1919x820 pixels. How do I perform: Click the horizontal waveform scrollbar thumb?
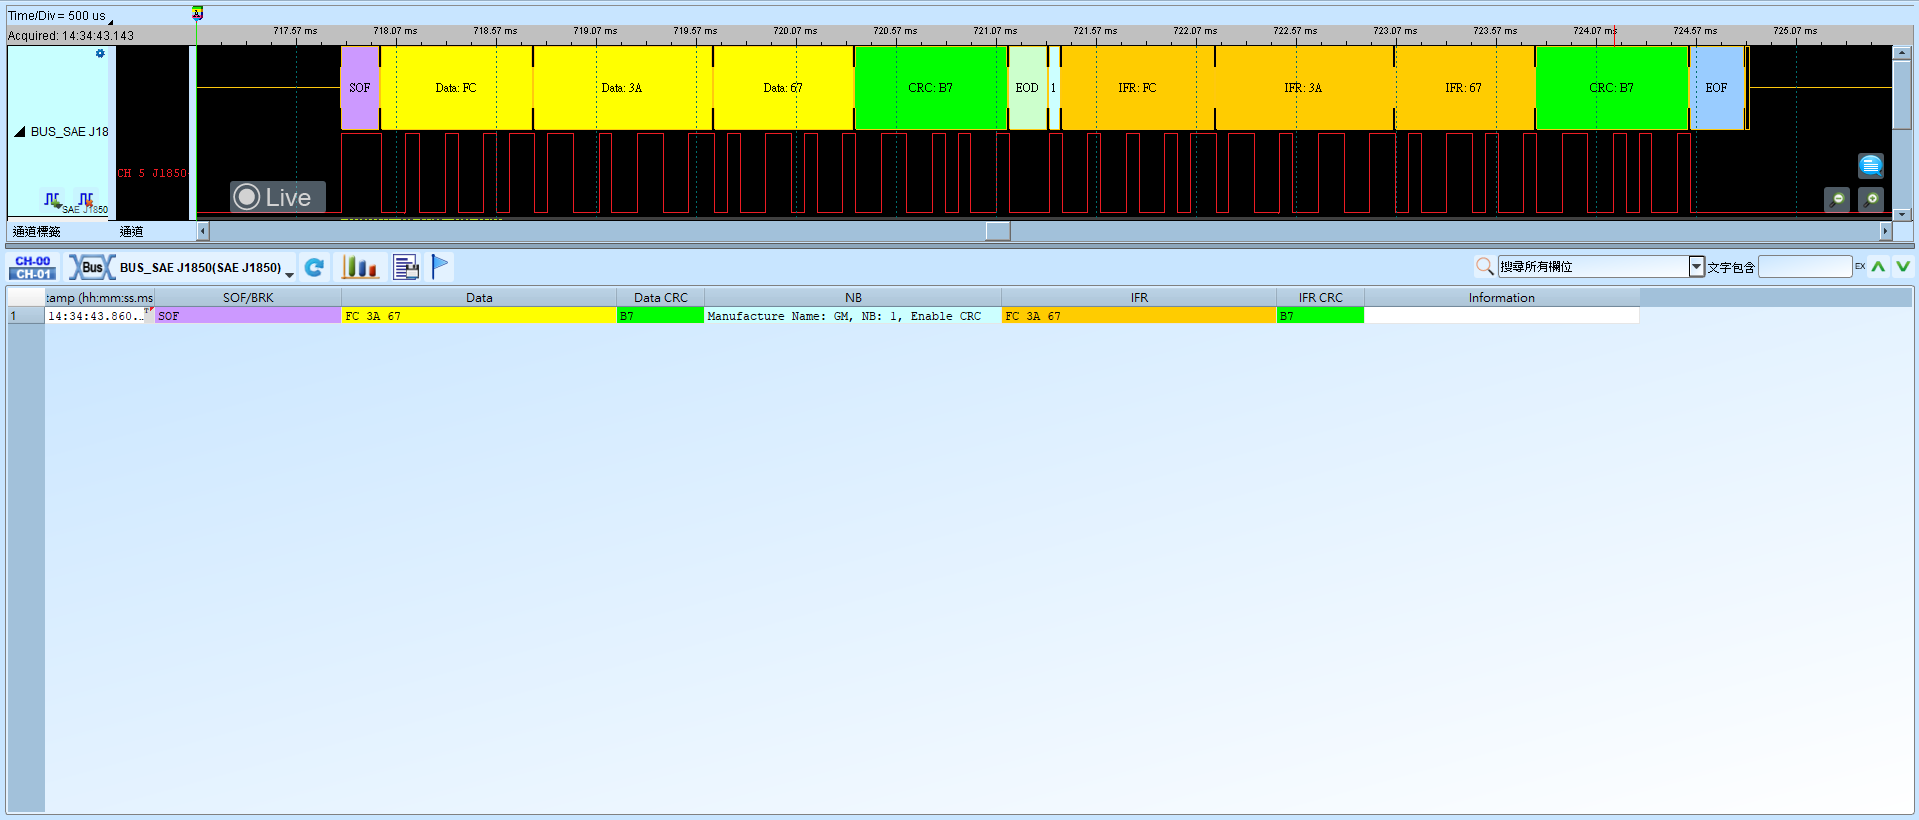[998, 231]
